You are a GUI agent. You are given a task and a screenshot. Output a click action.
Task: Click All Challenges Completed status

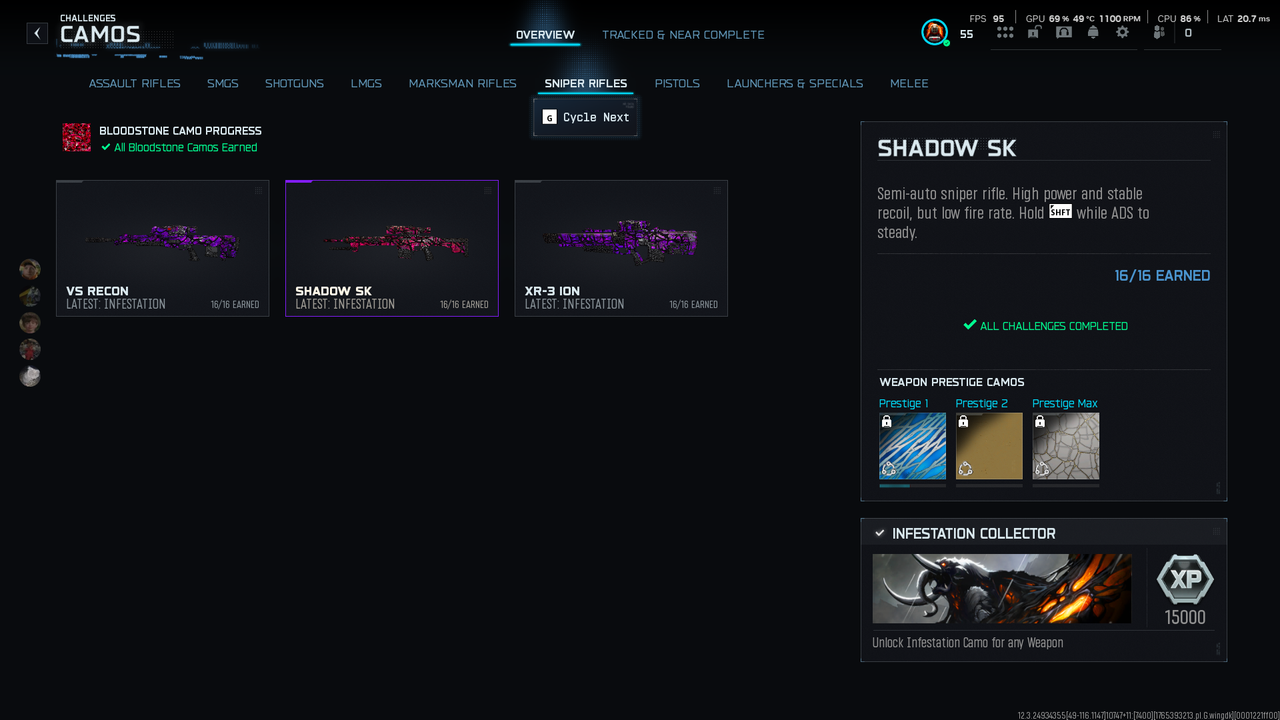click(x=1045, y=326)
